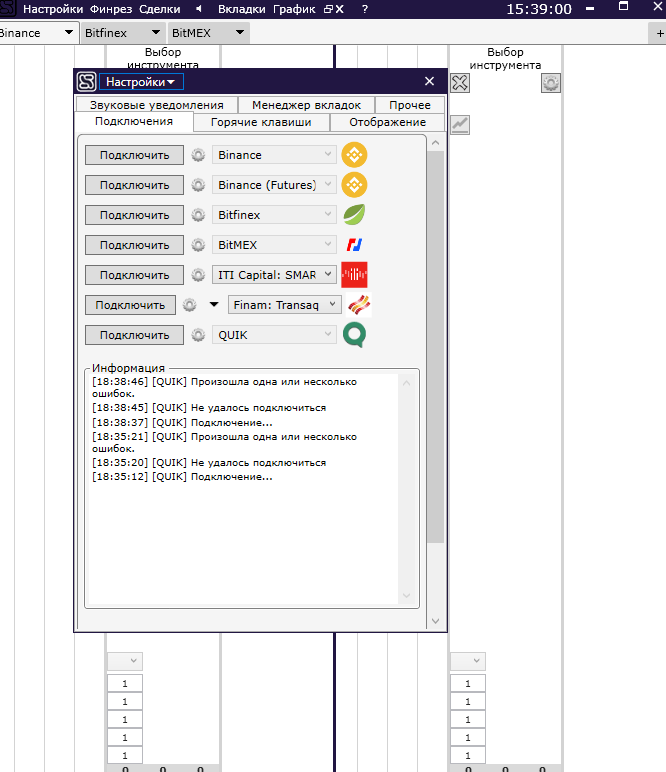Open Binance connection settings gear
This screenshot has width=666, height=772.
tap(198, 155)
